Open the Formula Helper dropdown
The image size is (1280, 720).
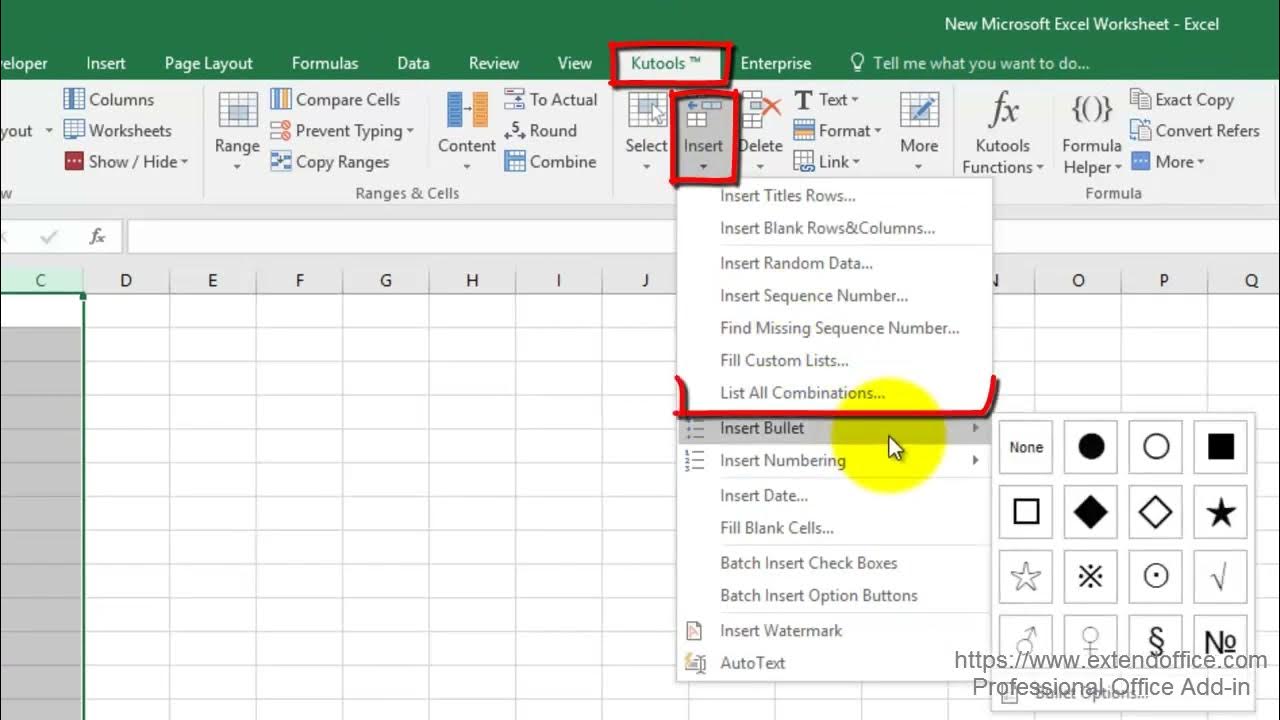tap(1092, 132)
